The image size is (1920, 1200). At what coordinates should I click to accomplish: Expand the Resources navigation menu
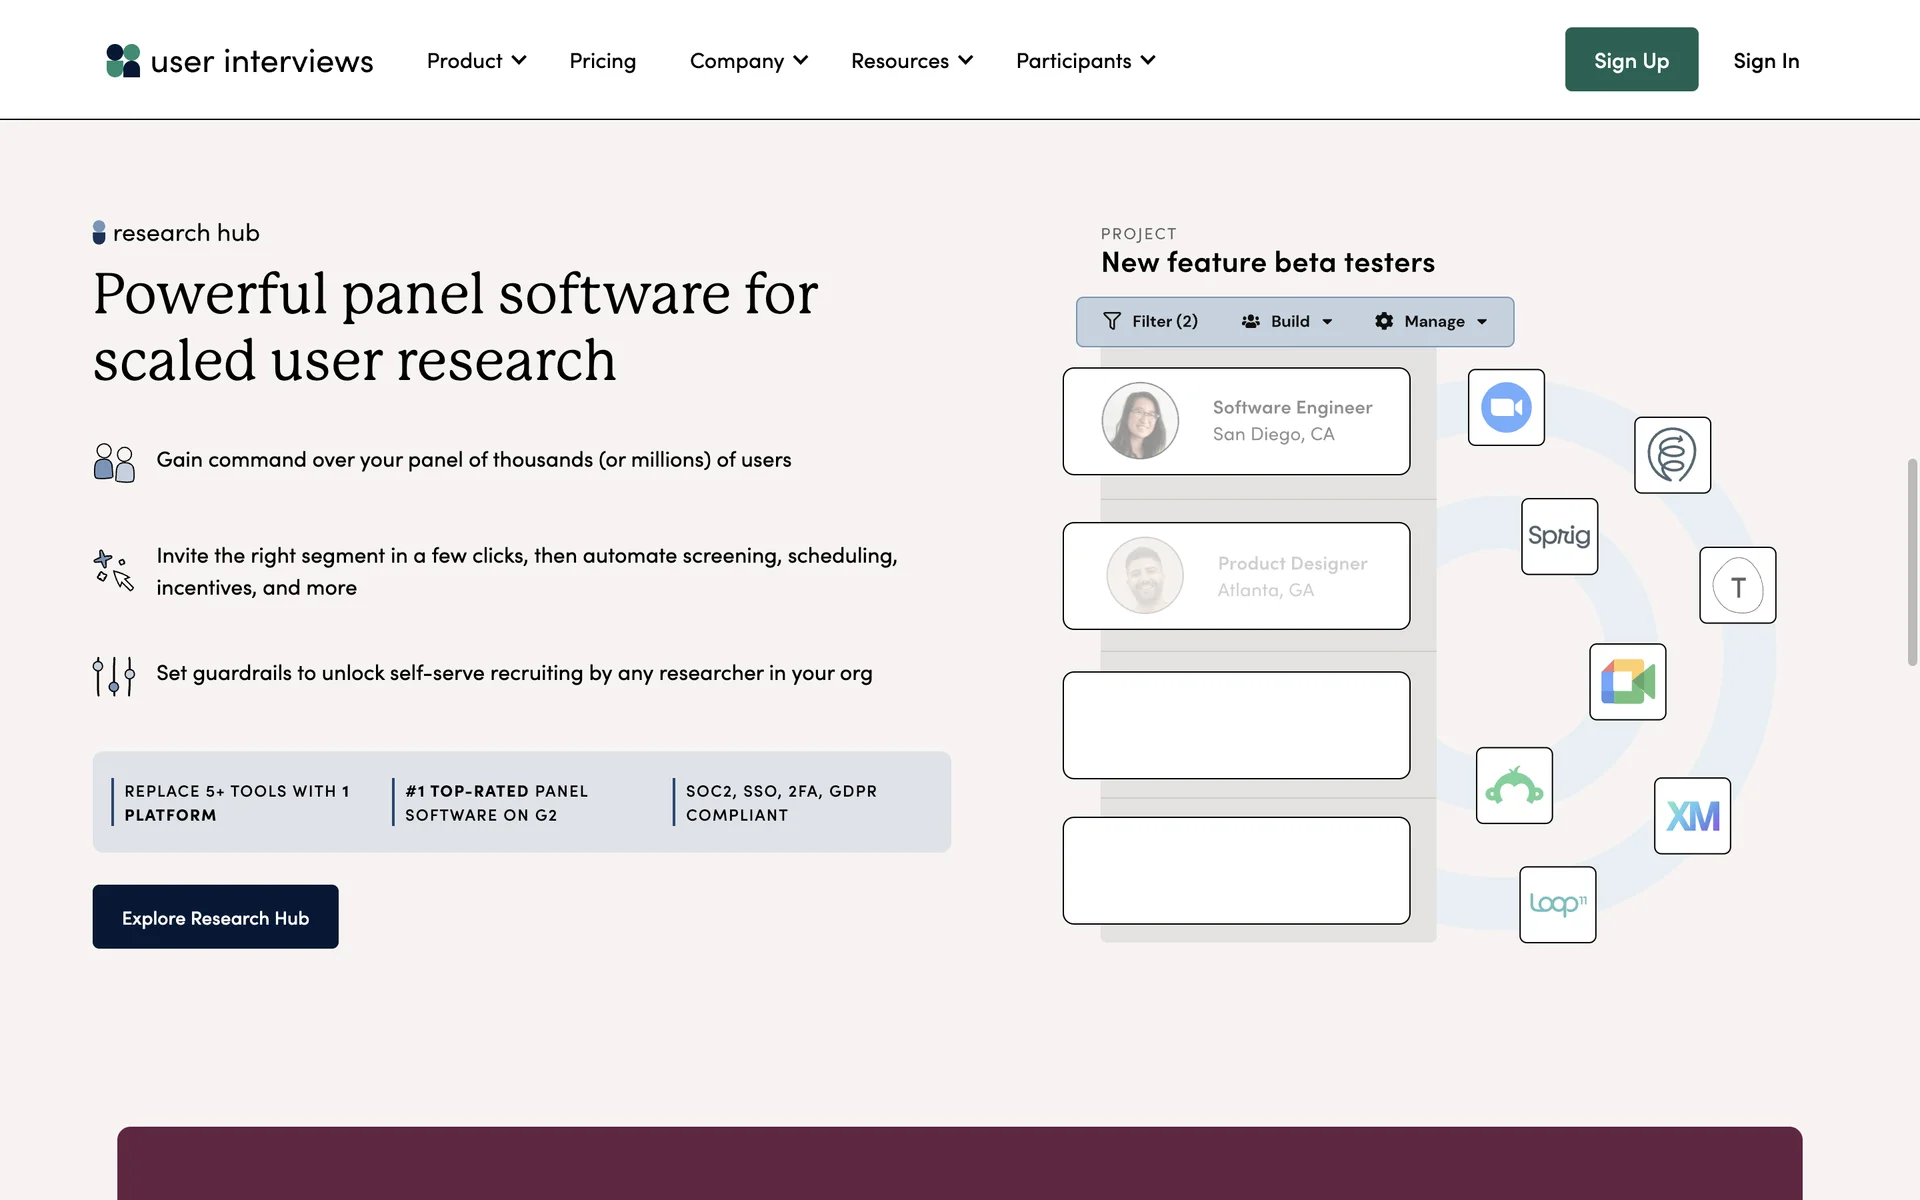[911, 61]
